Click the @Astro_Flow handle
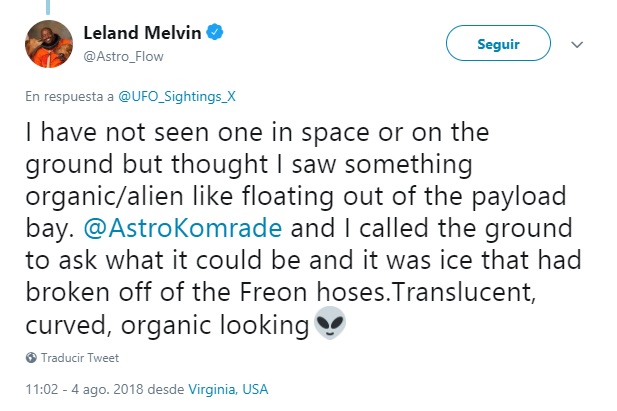 124,57
